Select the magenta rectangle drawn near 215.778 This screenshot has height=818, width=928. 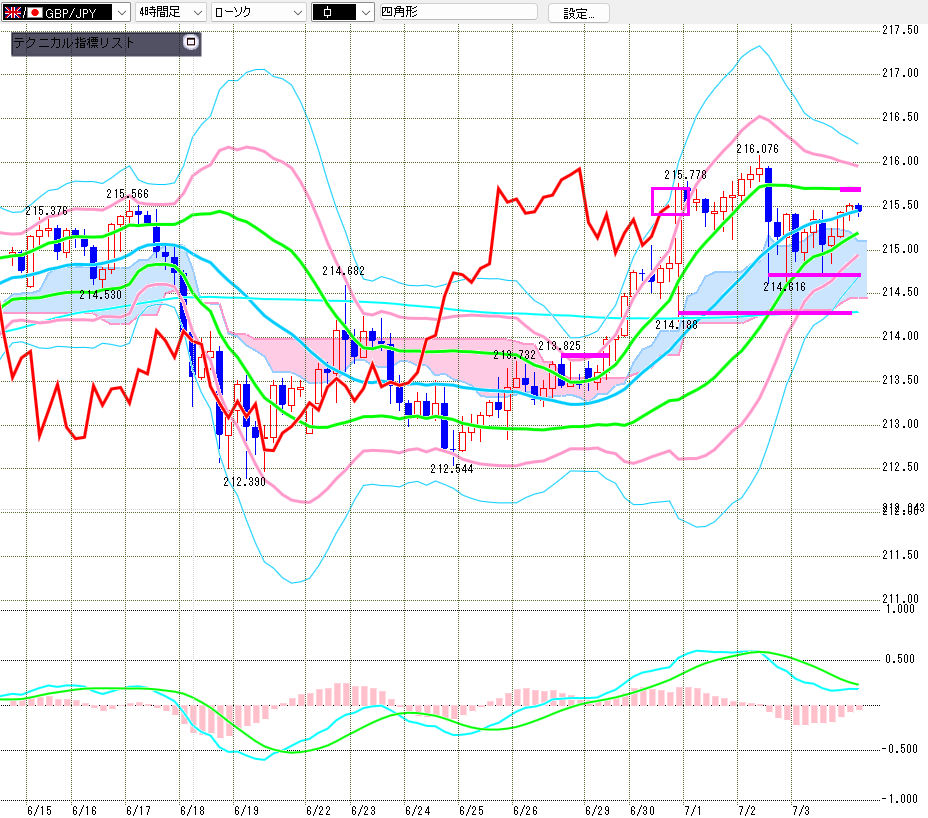(670, 201)
